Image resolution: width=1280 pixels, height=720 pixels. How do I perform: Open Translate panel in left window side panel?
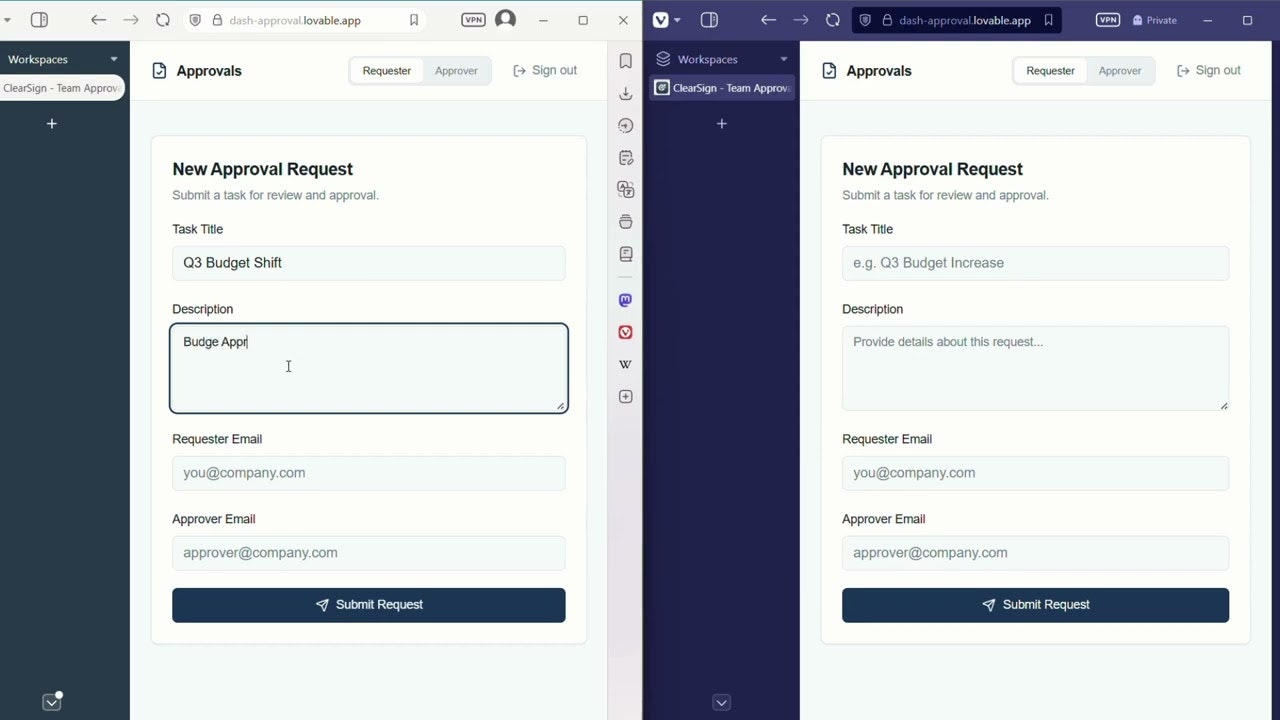[626, 189]
